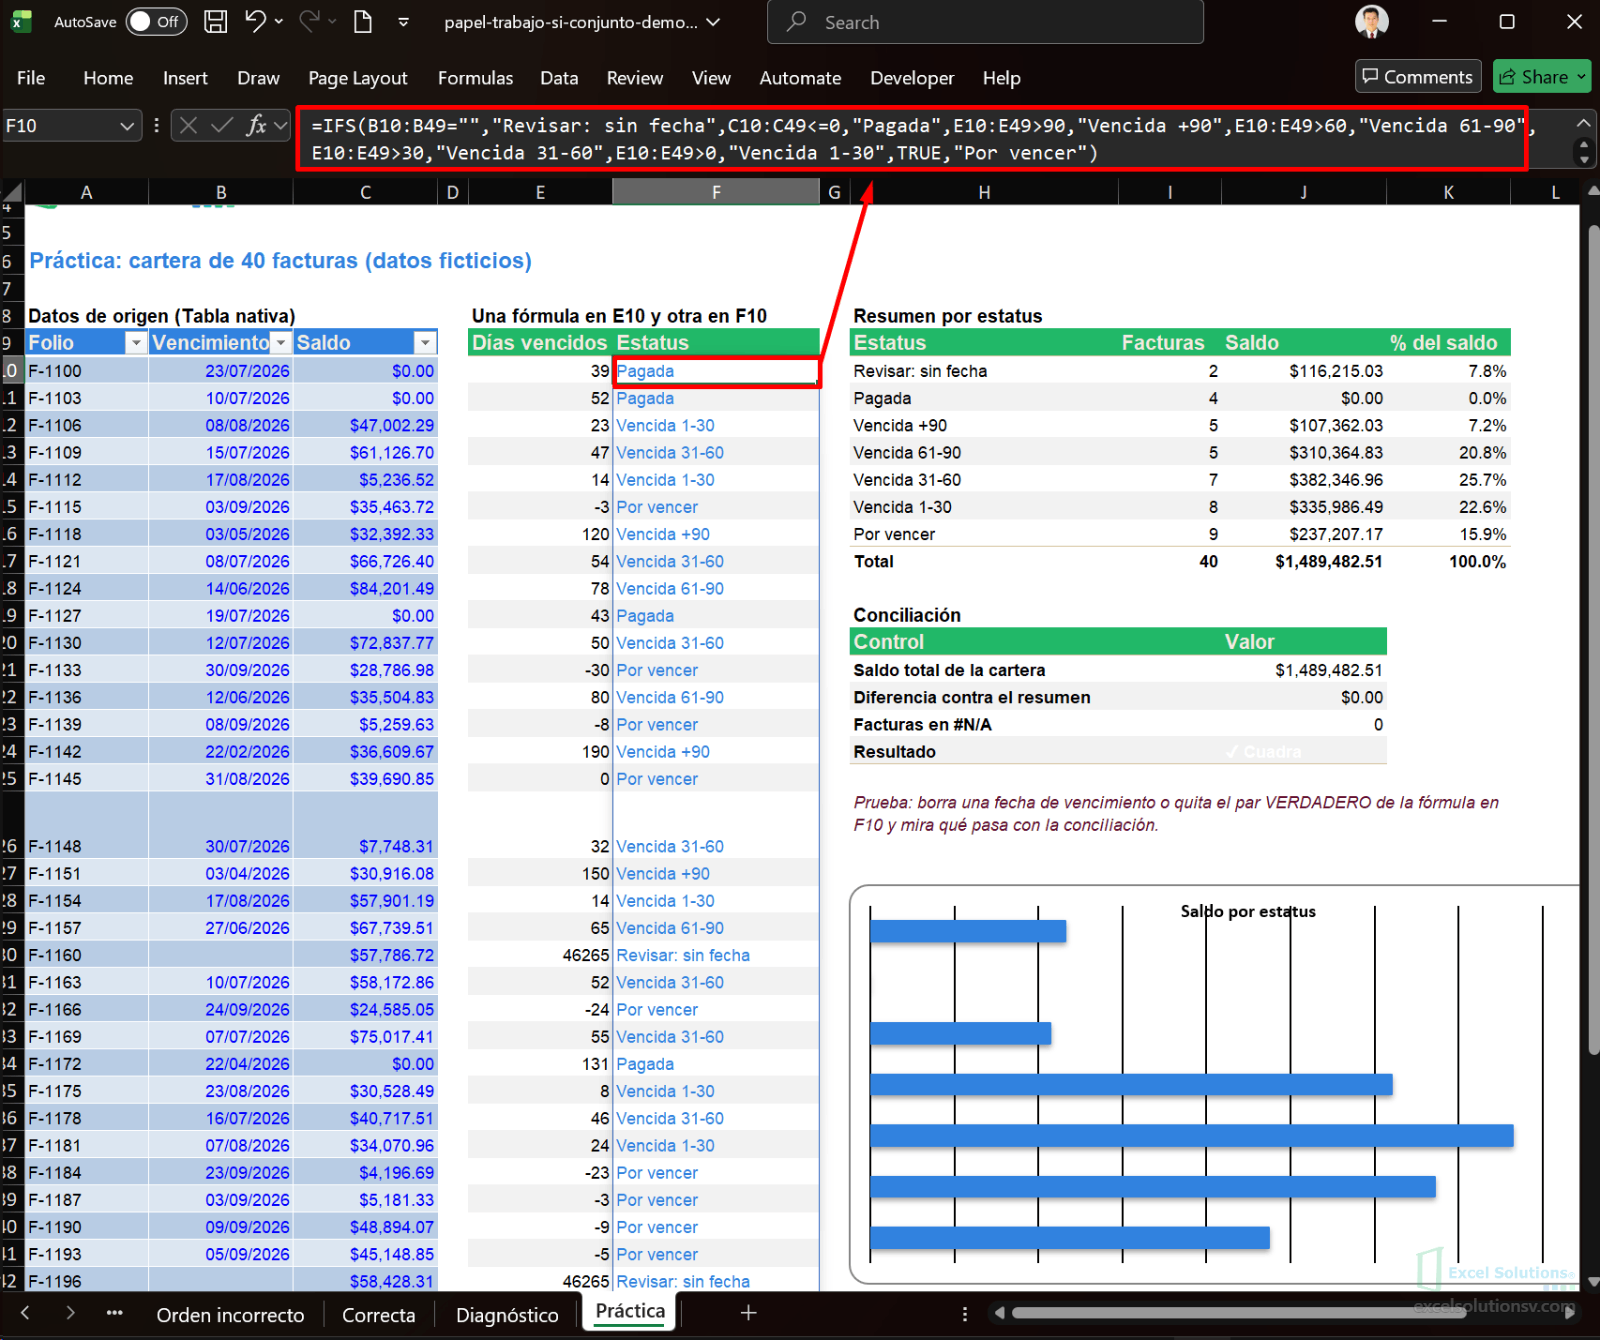Add a new sheet with plus icon
Image resolution: width=1600 pixels, height=1340 pixels.
[748, 1313]
